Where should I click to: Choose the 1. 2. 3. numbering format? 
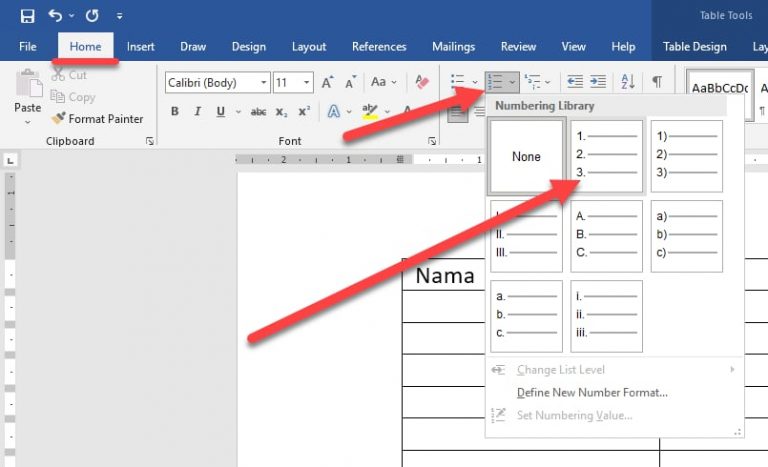tap(607, 156)
